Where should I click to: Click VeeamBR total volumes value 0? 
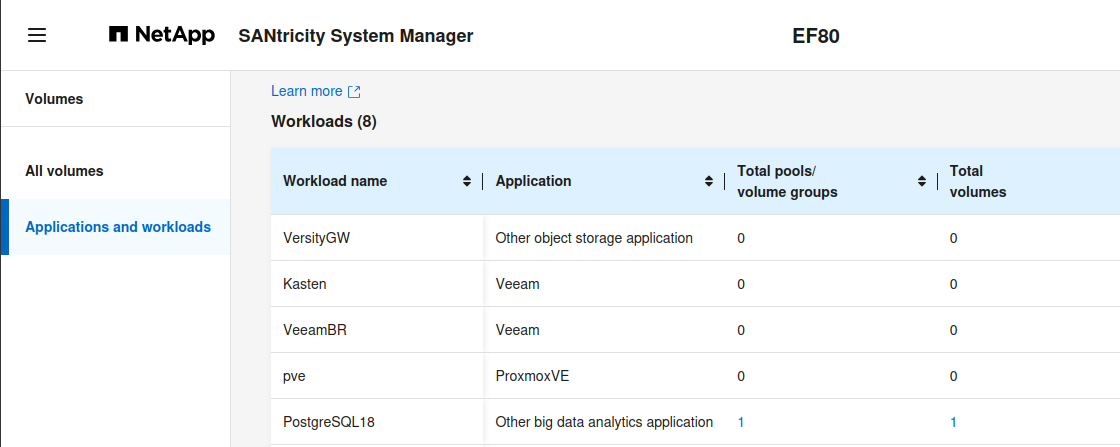click(x=954, y=331)
